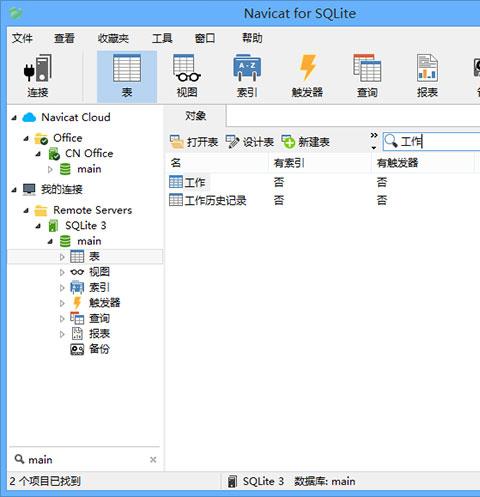Click 2 个项目已找到 status text

click(45, 481)
